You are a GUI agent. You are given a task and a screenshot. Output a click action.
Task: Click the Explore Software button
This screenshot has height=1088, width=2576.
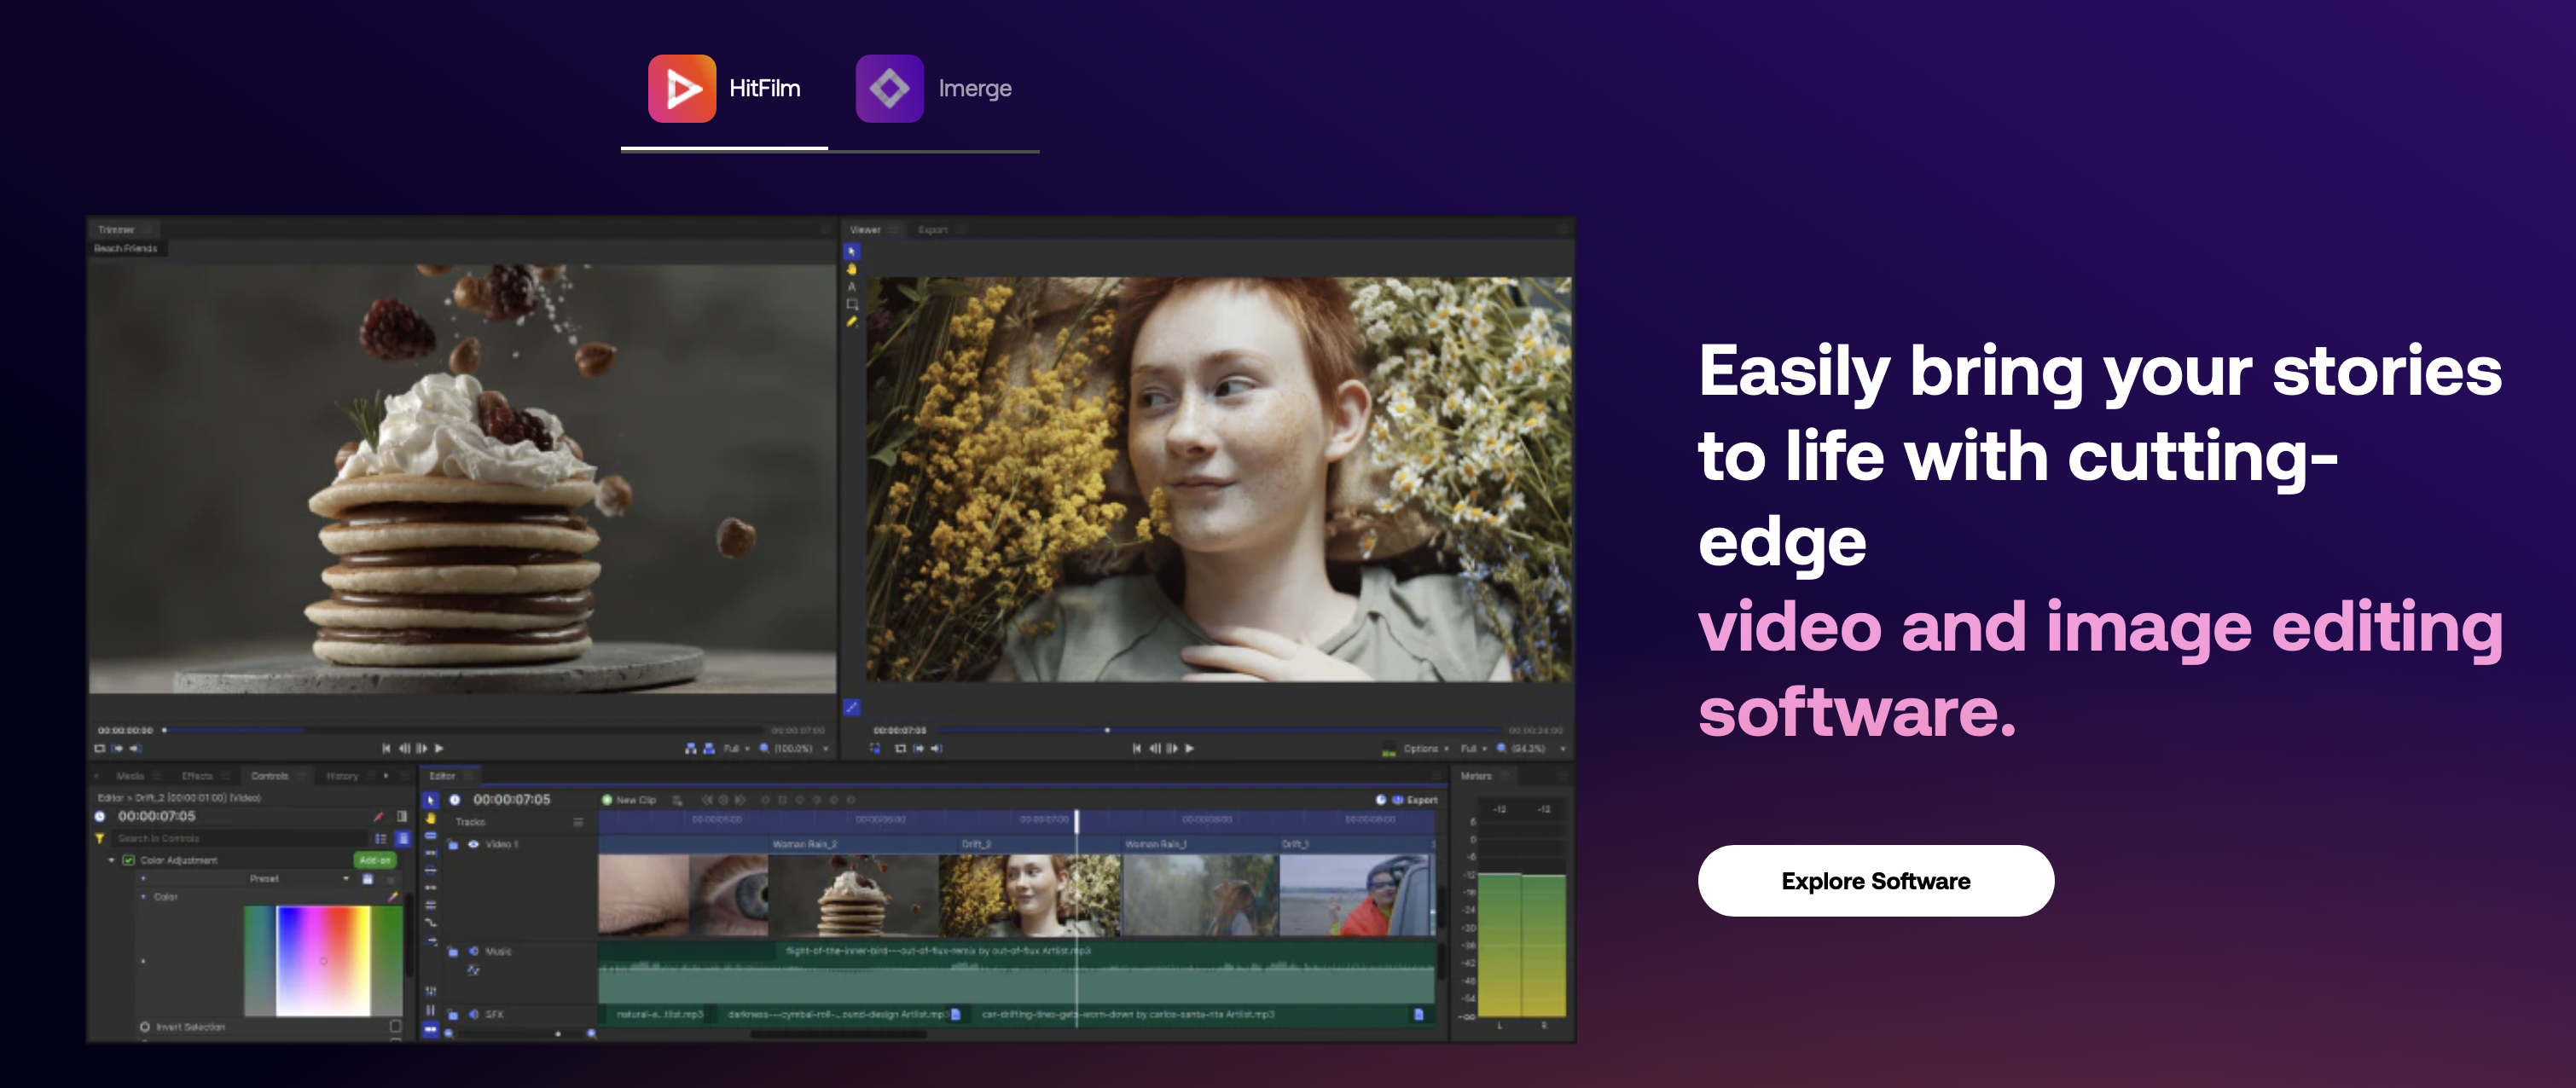pyautogui.click(x=1875, y=880)
